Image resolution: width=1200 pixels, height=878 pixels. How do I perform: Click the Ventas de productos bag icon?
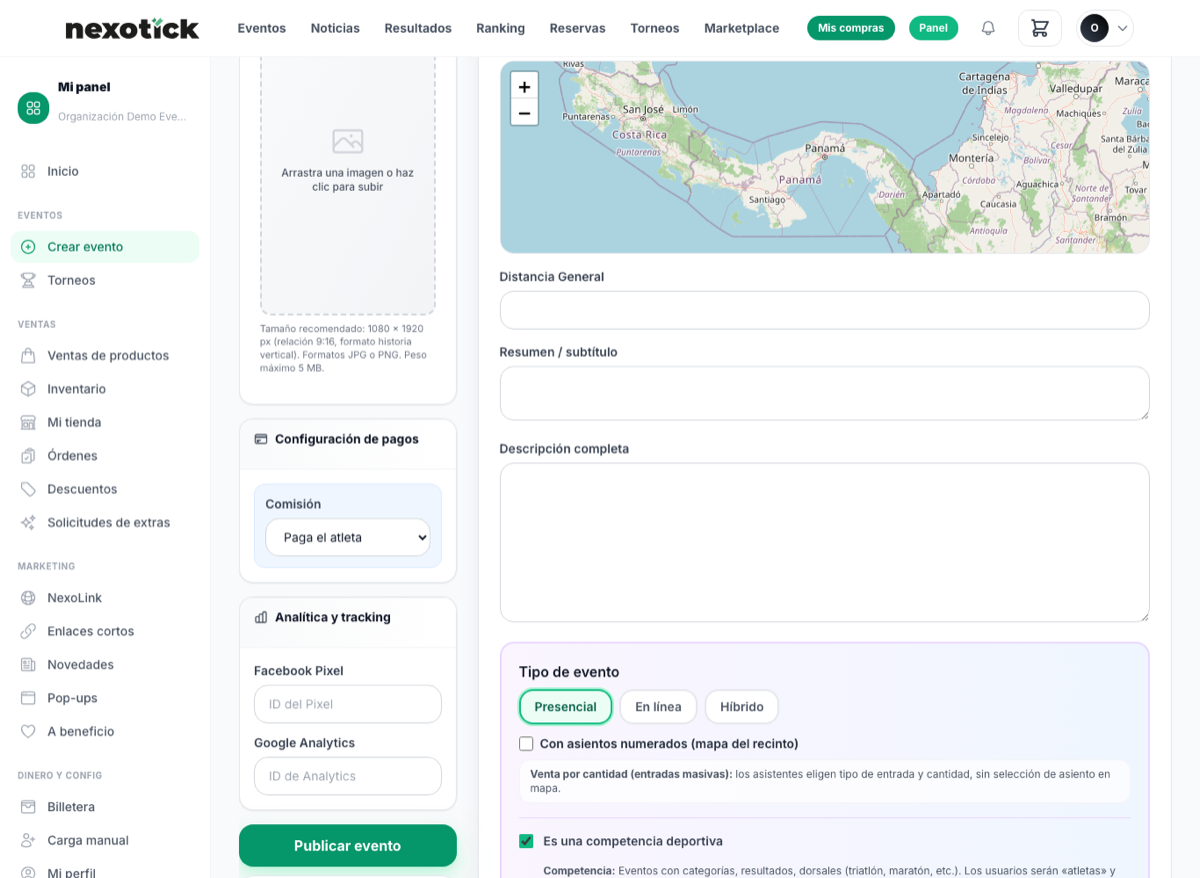tap(28, 355)
